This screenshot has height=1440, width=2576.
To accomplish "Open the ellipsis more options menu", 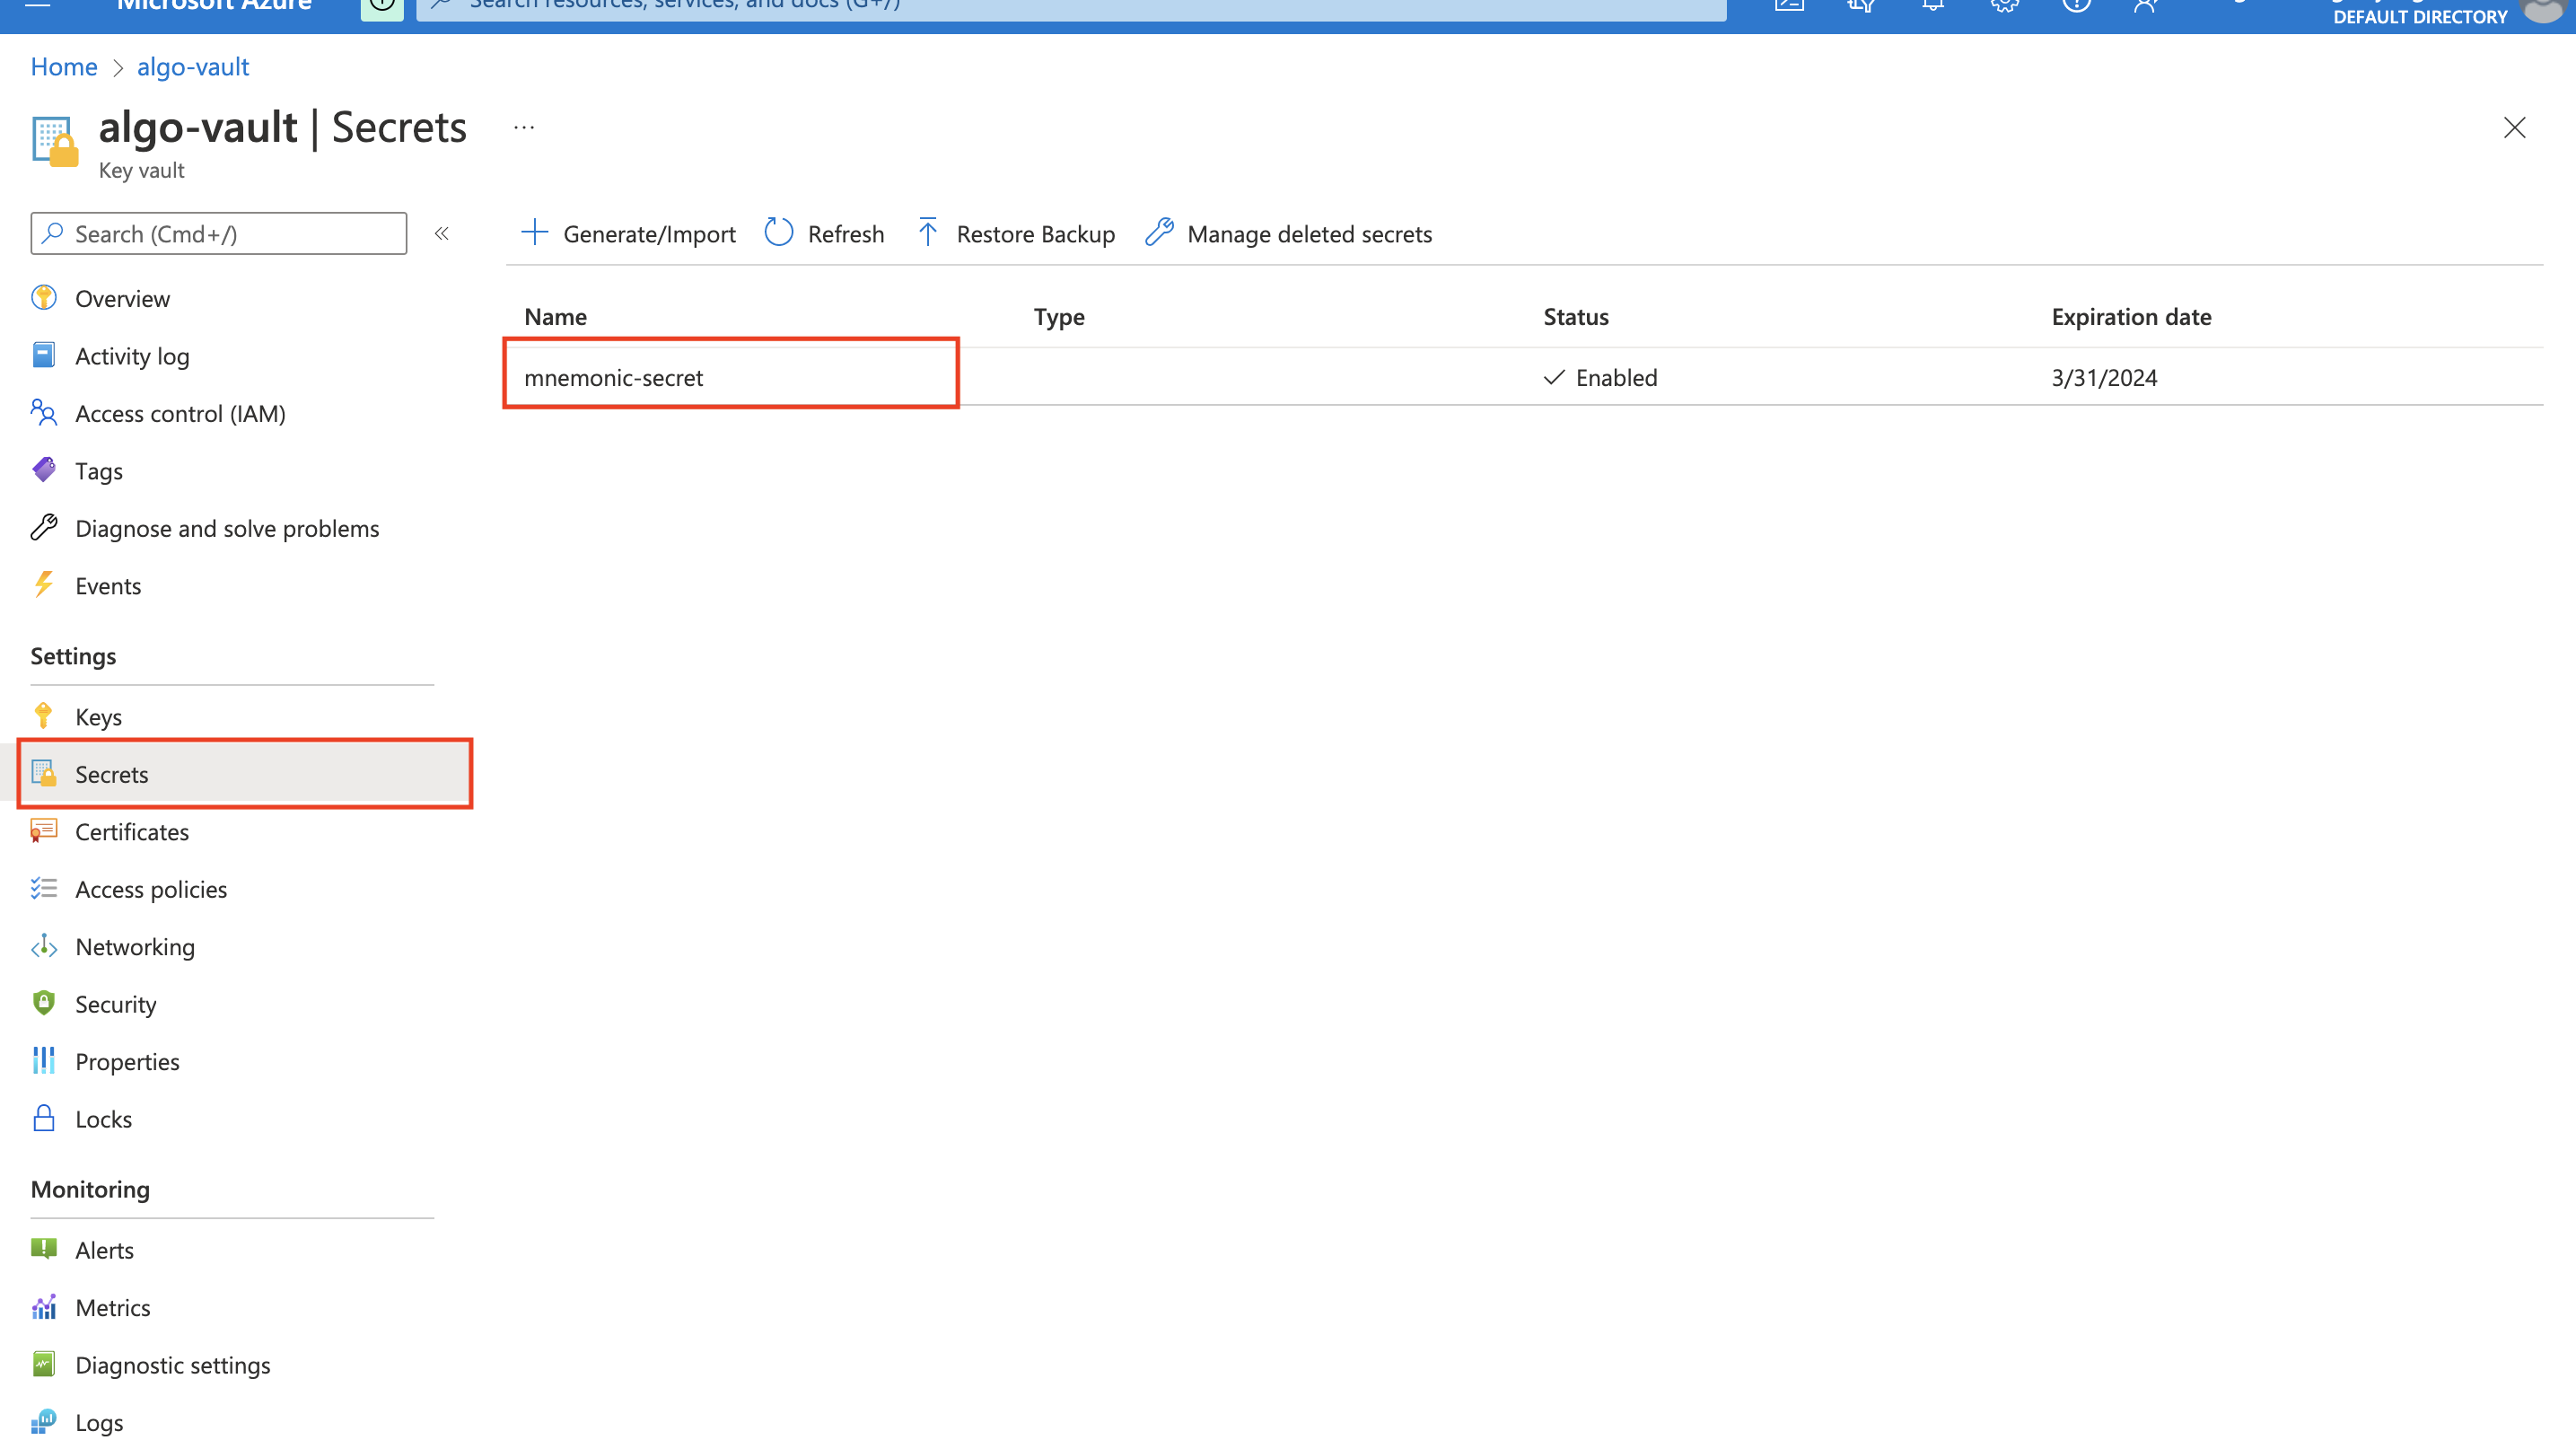I will tap(524, 128).
